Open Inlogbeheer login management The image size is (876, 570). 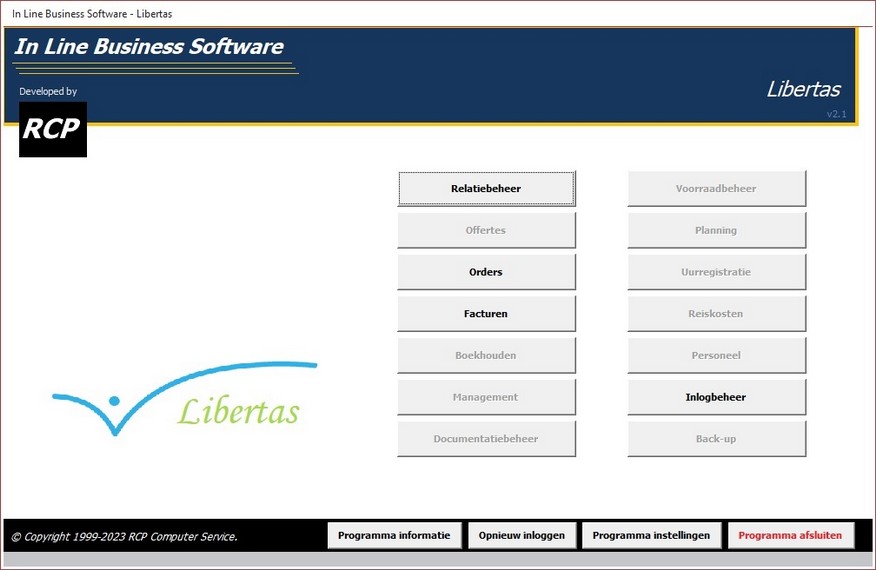coord(716,397)
